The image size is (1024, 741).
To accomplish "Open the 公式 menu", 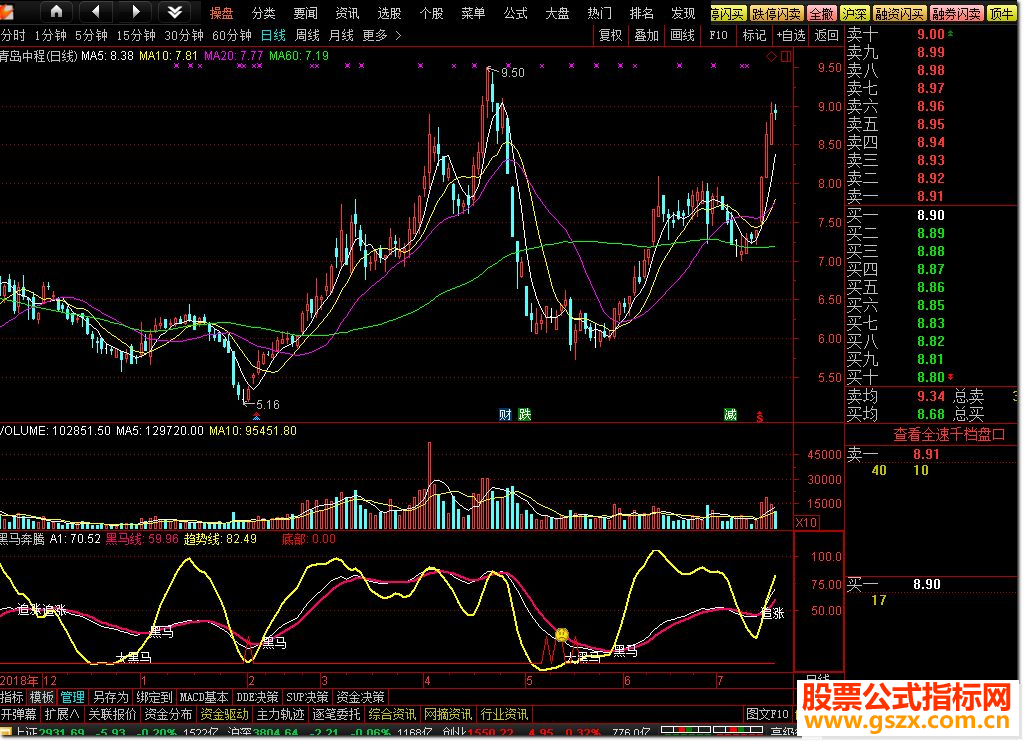I will pyautogui.click(x=515, y=13).
